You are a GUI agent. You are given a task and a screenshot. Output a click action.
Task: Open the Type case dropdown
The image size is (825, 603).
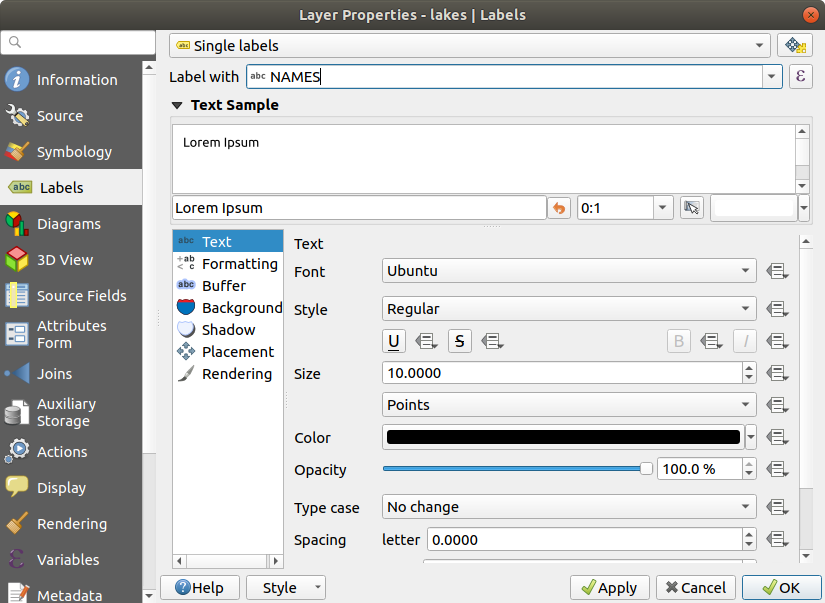point(569,507)
